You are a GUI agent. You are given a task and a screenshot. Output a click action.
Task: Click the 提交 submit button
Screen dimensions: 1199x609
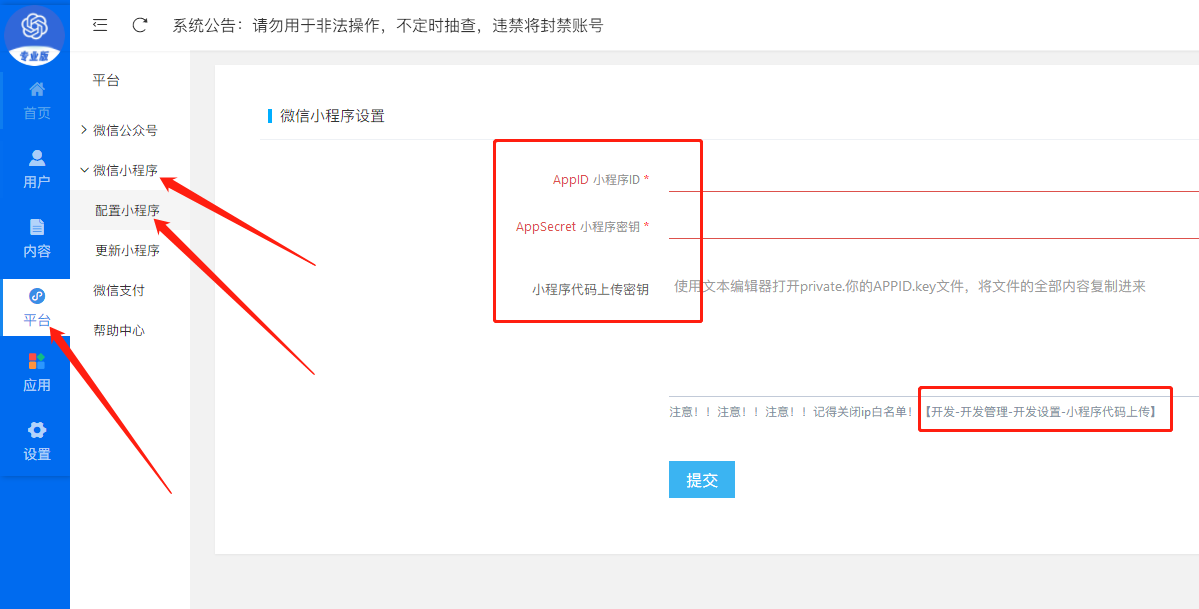tap(701, 480)
